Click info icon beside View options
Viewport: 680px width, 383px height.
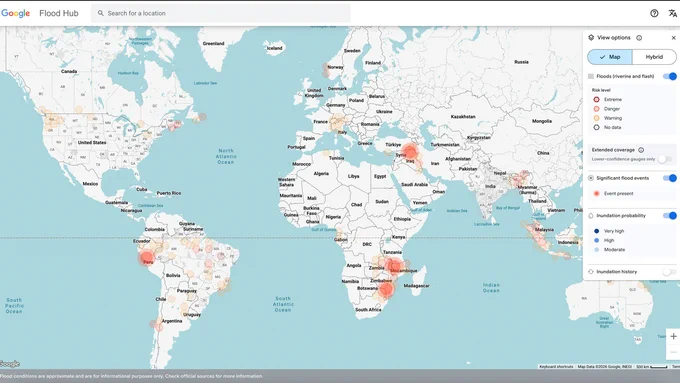click(x=639, y=38)
